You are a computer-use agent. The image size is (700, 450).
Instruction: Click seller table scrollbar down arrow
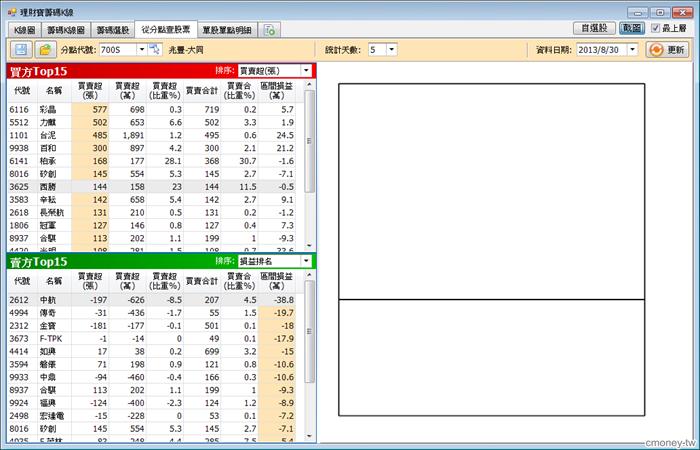click(x=309, y=436)
